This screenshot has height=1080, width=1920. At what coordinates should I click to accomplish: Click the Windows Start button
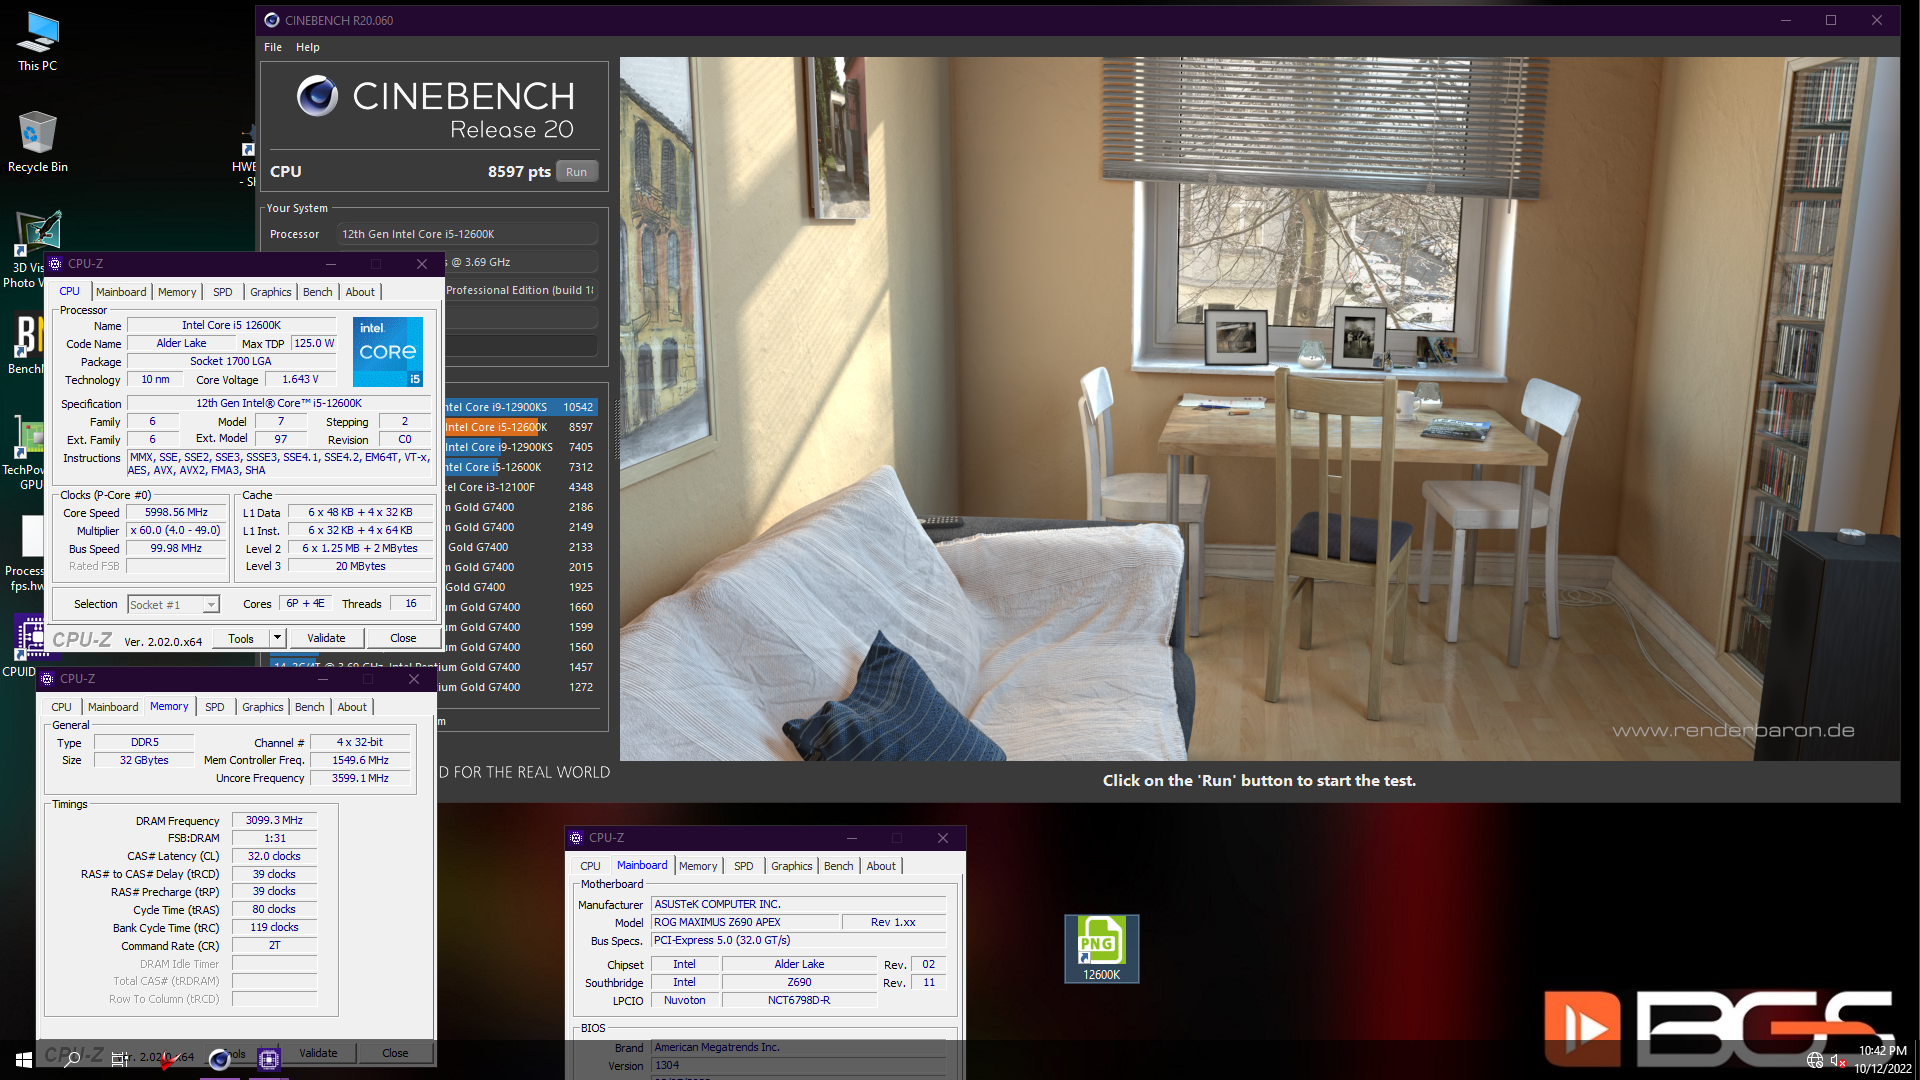pos(24,1059)
